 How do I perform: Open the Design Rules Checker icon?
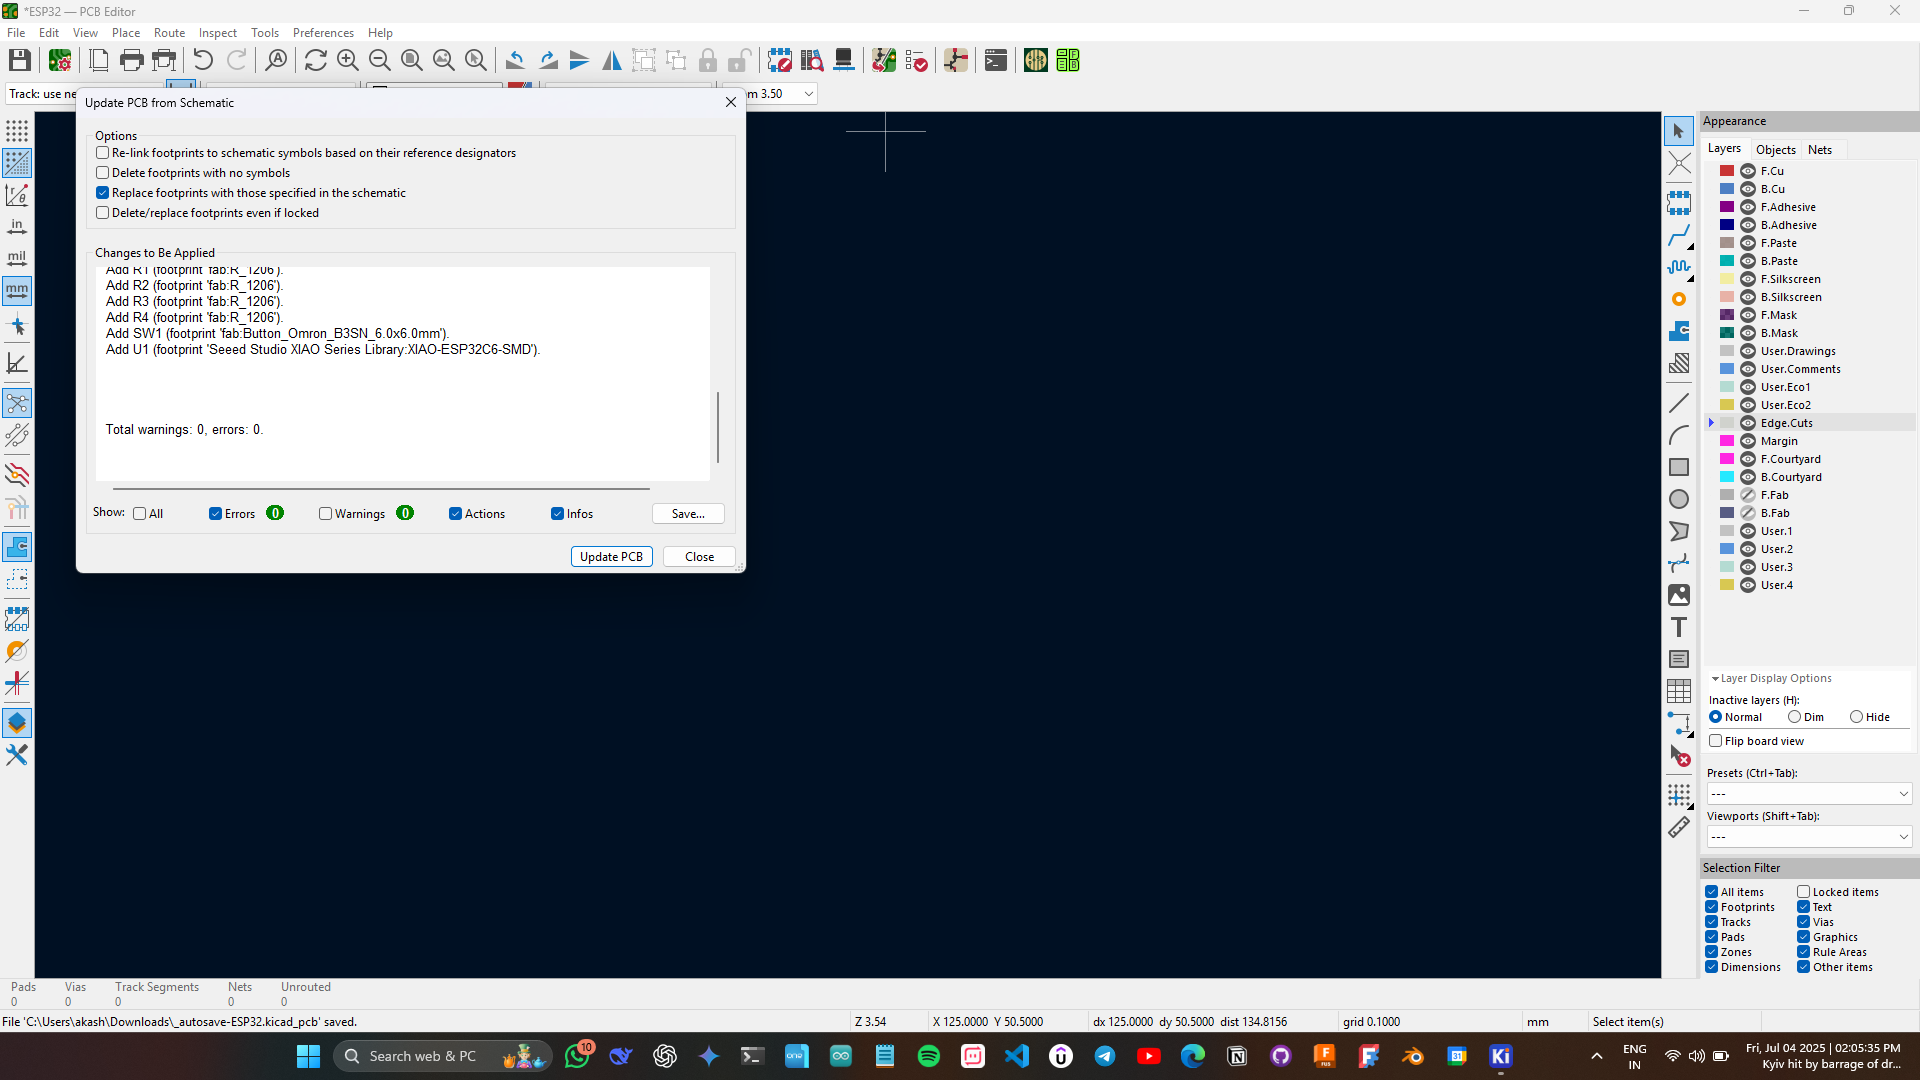pos(916,61)
